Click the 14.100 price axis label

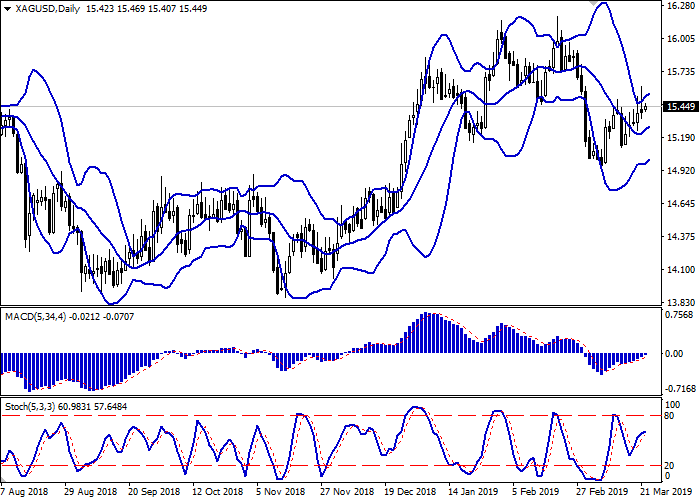pos(678,270)
